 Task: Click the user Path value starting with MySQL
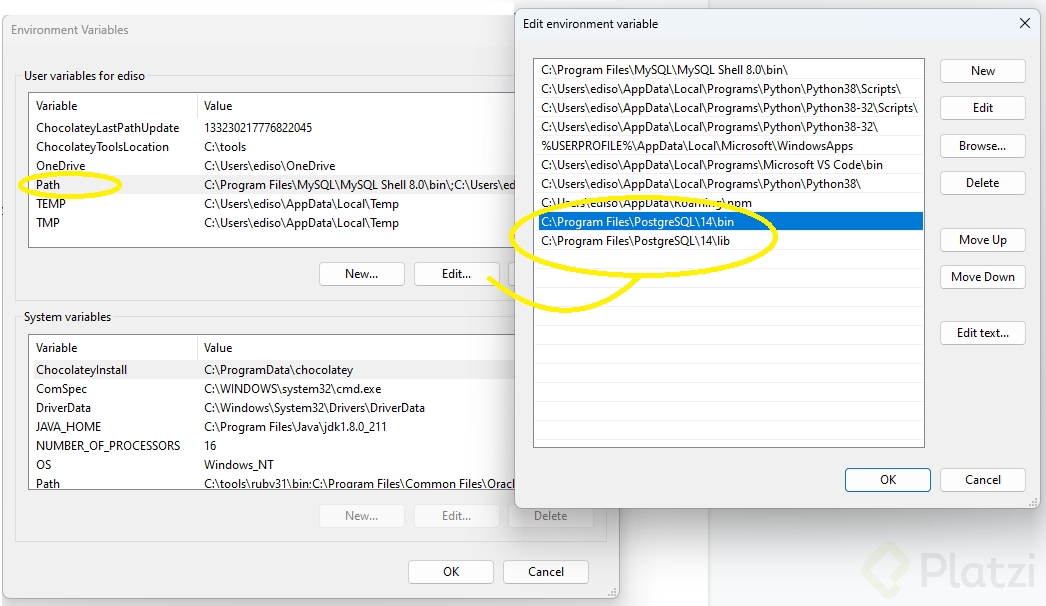point(359,185)
